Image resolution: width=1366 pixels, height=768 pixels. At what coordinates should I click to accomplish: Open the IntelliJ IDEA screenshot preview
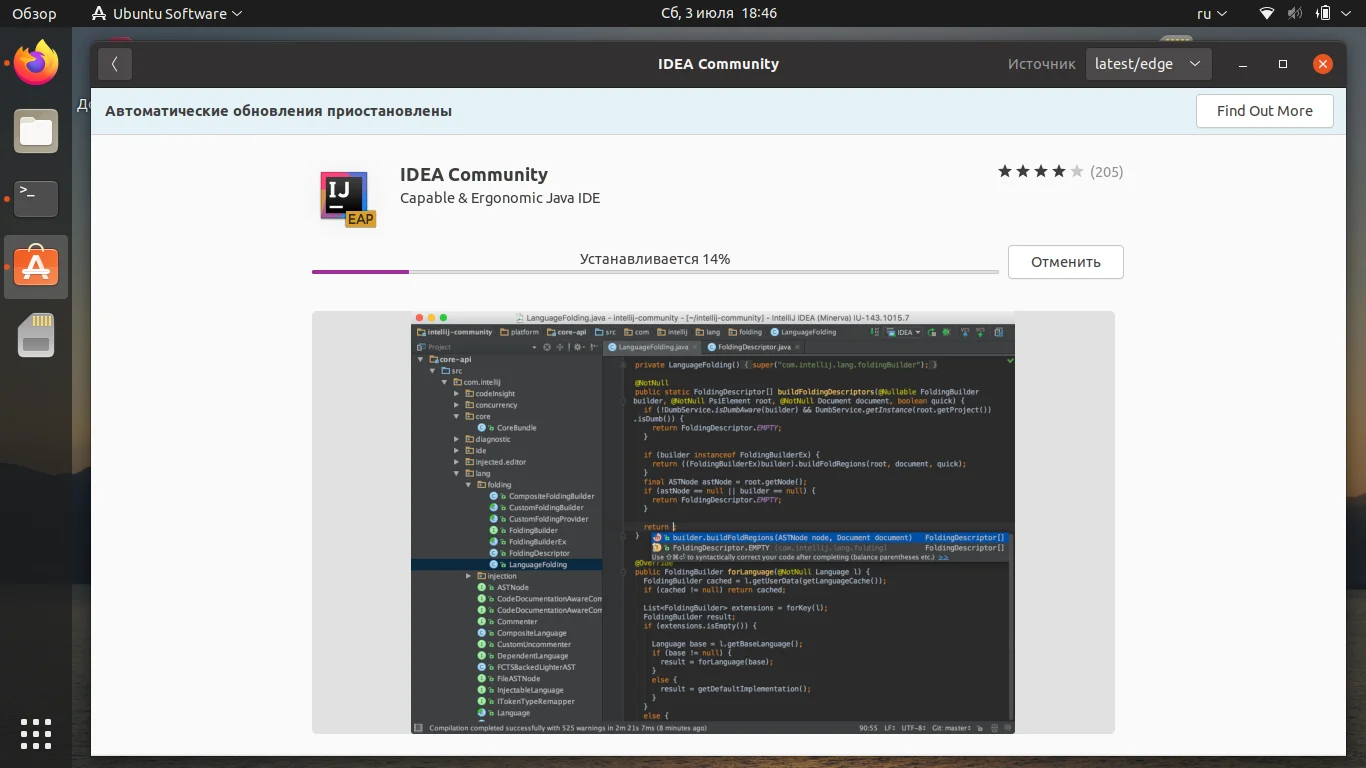(x=713, y=522)
